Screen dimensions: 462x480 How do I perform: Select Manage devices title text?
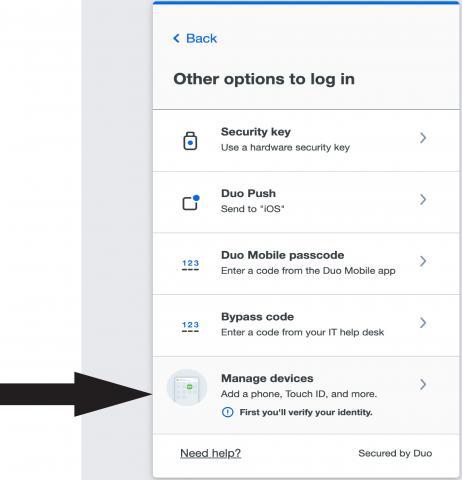[x=267, y=378]
